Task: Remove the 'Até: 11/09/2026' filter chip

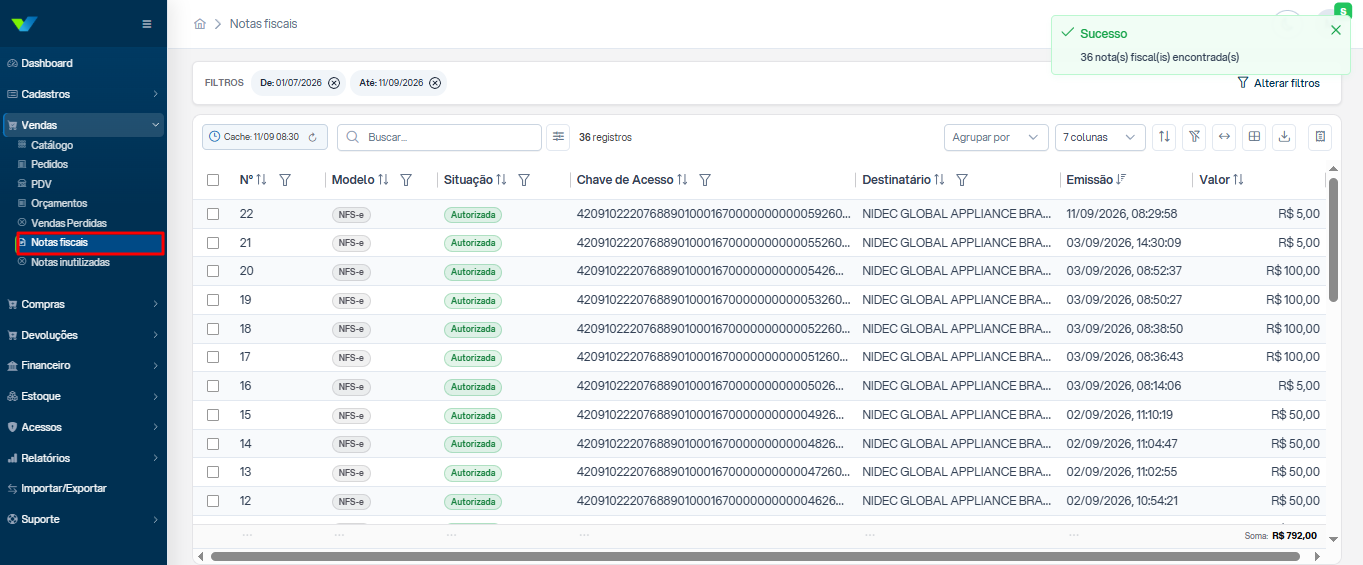Action: click(x=435, y=83)
